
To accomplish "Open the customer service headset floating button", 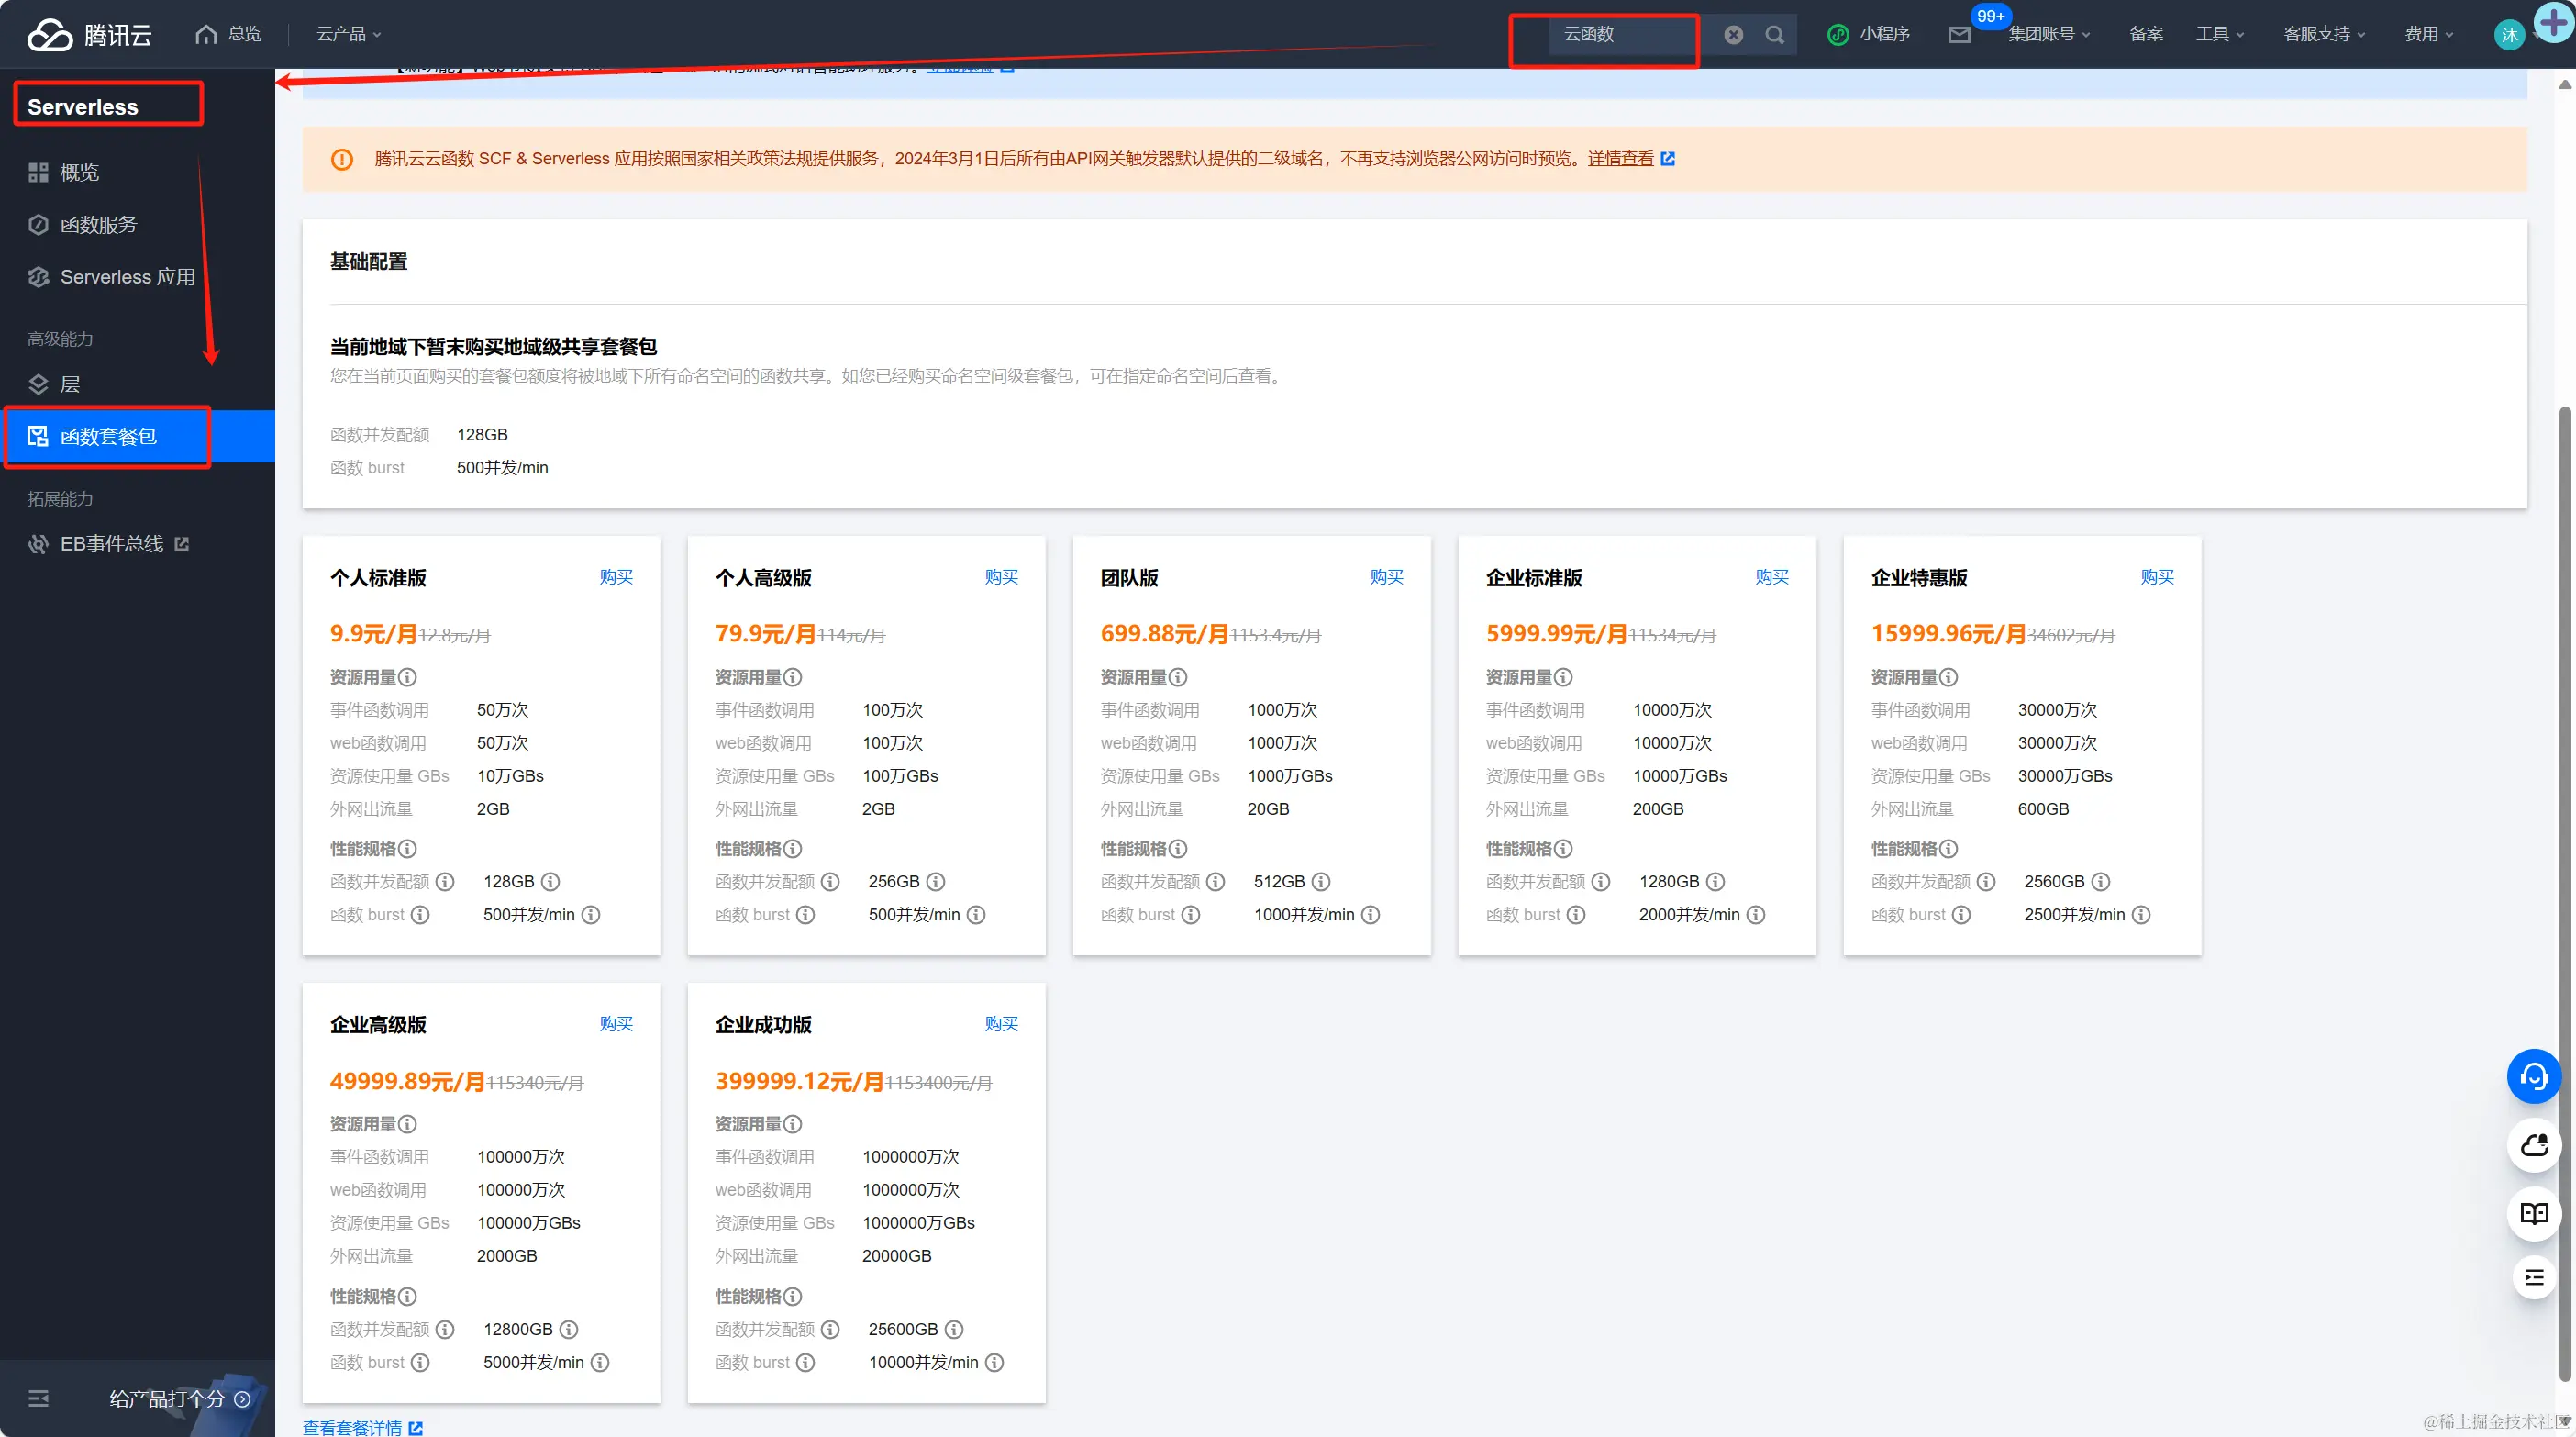I will (x=2533, y=1077).
